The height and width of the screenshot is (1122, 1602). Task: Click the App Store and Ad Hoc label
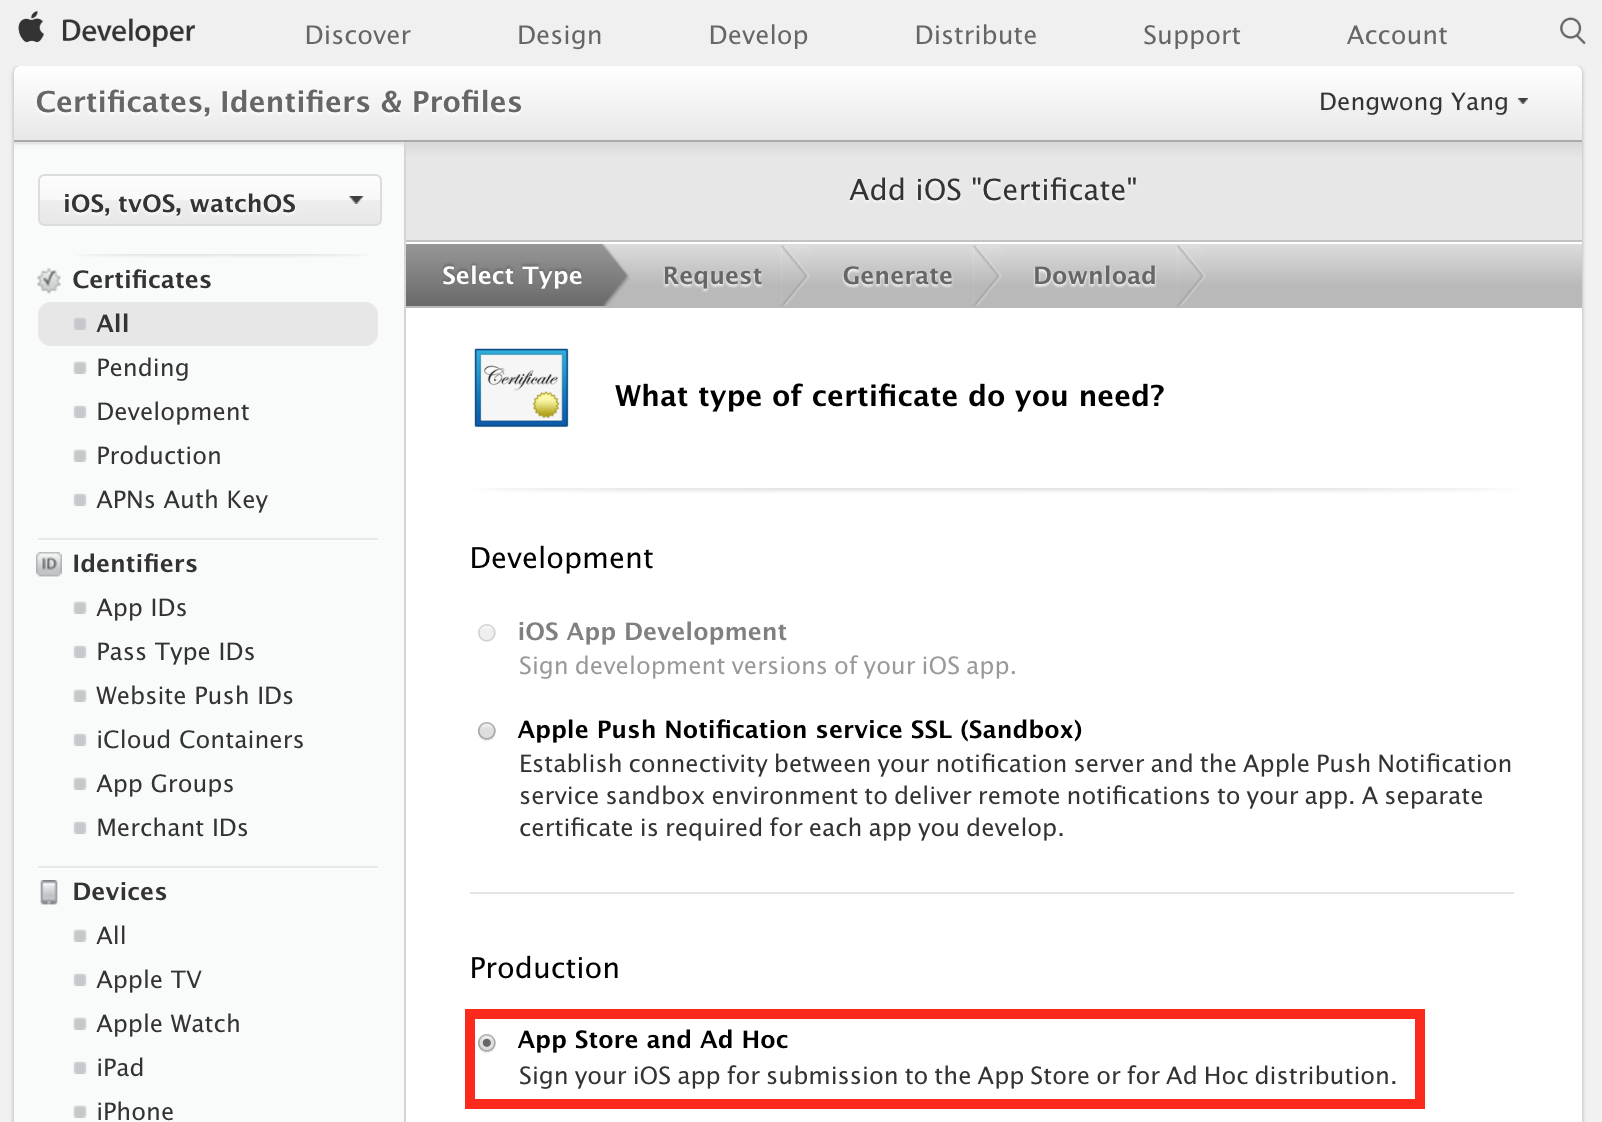(x=653, y=1040)
